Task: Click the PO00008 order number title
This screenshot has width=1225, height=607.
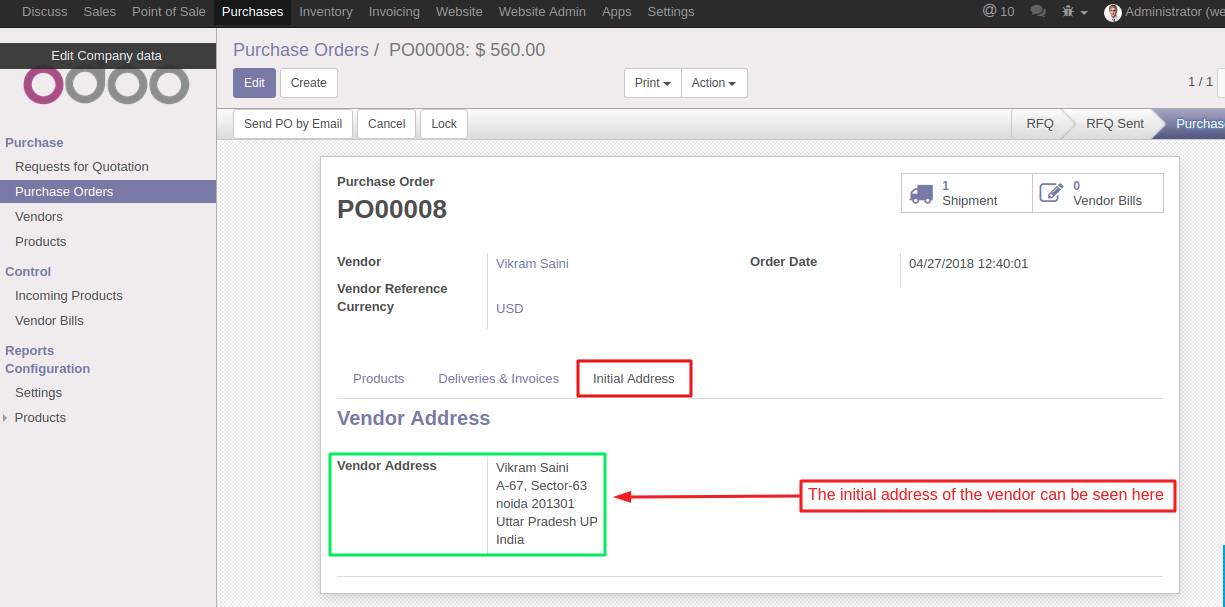Action: [392, 209]
